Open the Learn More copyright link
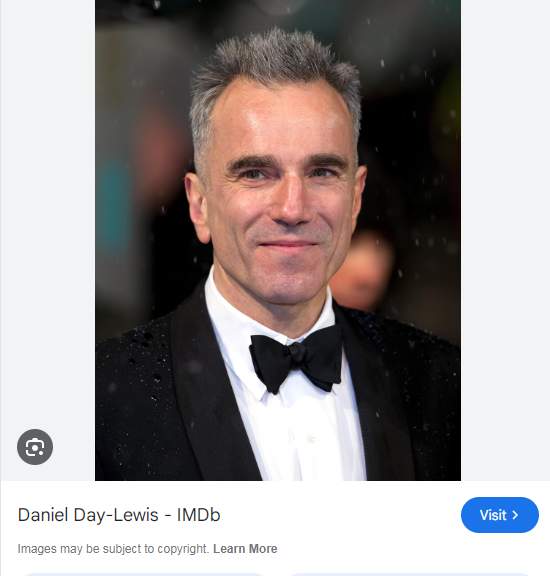This screenshot has width=550, height=576. [245, 548]
